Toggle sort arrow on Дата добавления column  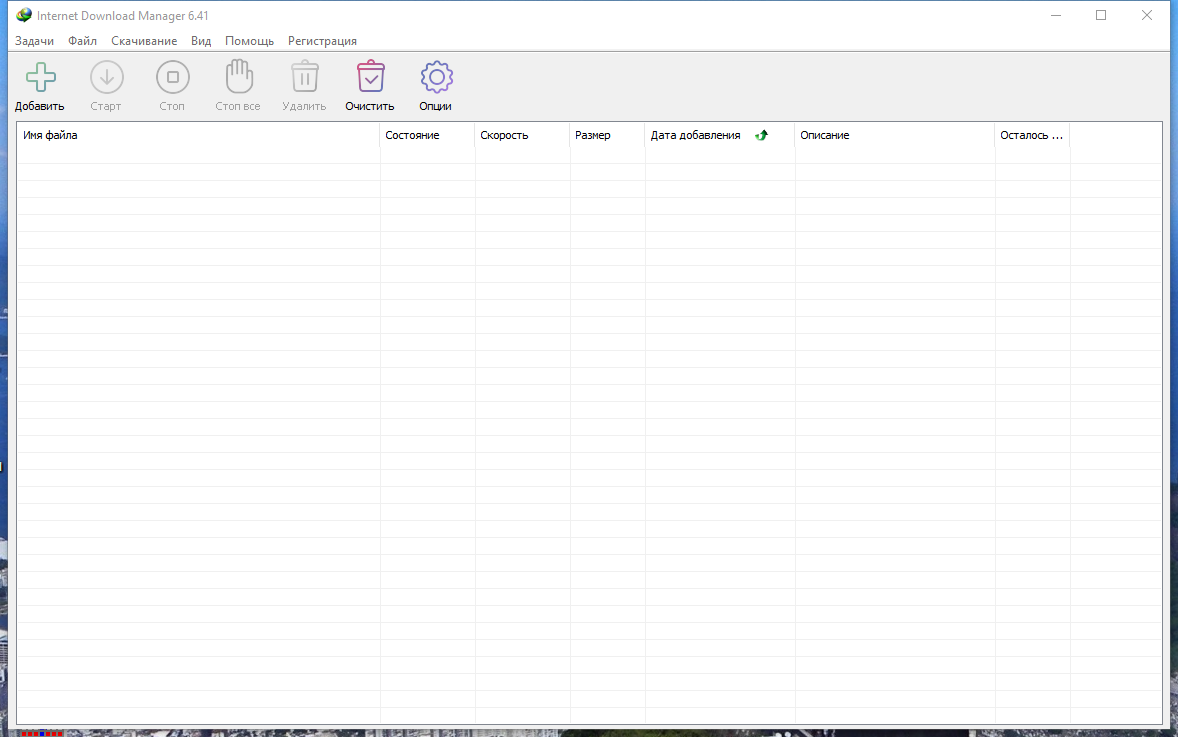(x=761, y=135)
